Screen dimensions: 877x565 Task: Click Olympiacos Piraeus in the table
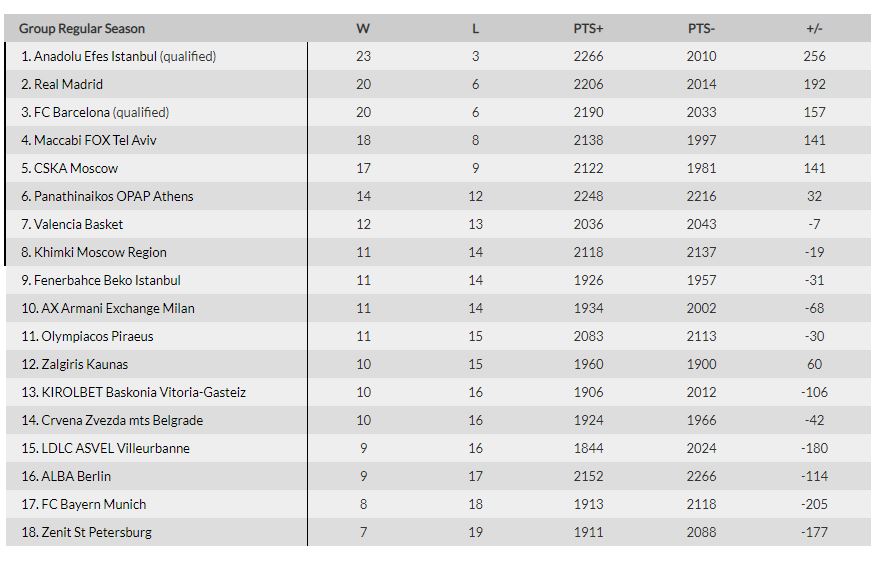97,337
